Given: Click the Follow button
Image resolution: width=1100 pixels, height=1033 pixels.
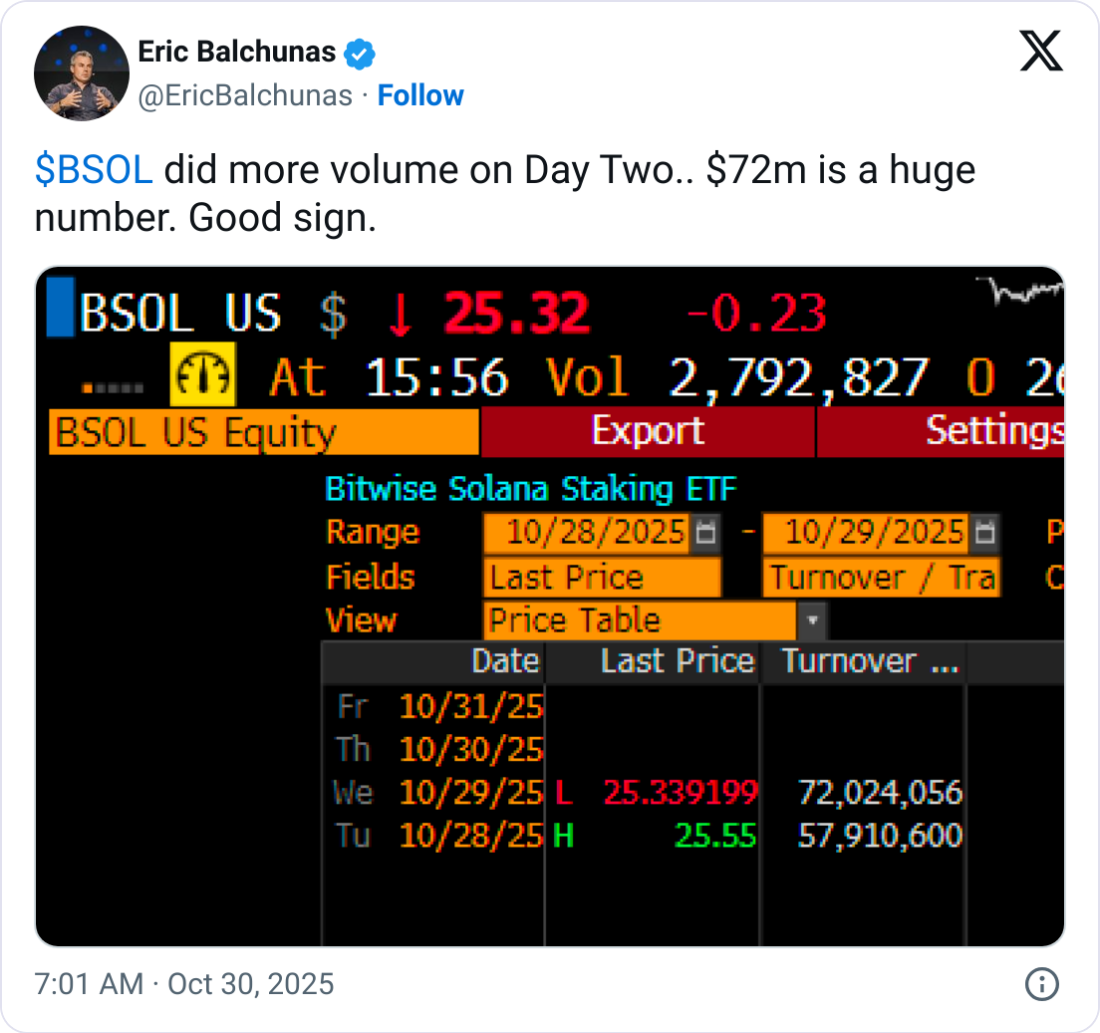Looking at the screenshot, I should pyautogui.click(x=421, y=95).
